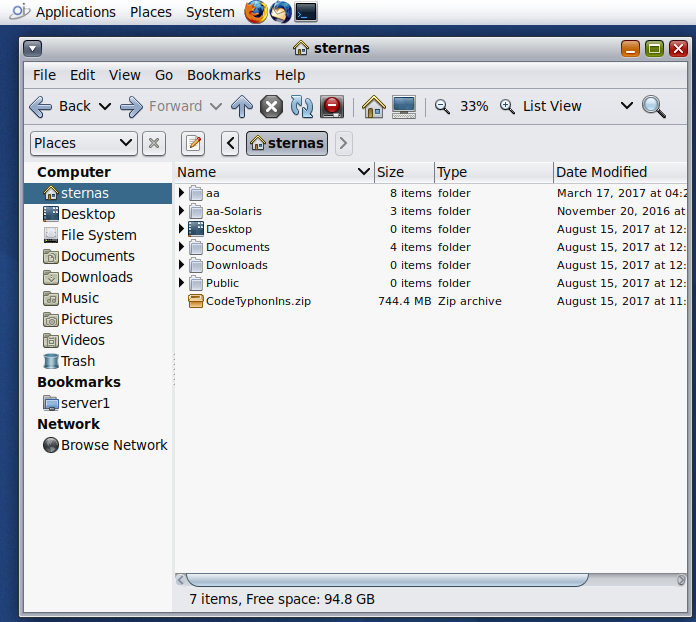The image size is (696, 622).
Task: Reset zoom via the 33% label
Action: 474,107
